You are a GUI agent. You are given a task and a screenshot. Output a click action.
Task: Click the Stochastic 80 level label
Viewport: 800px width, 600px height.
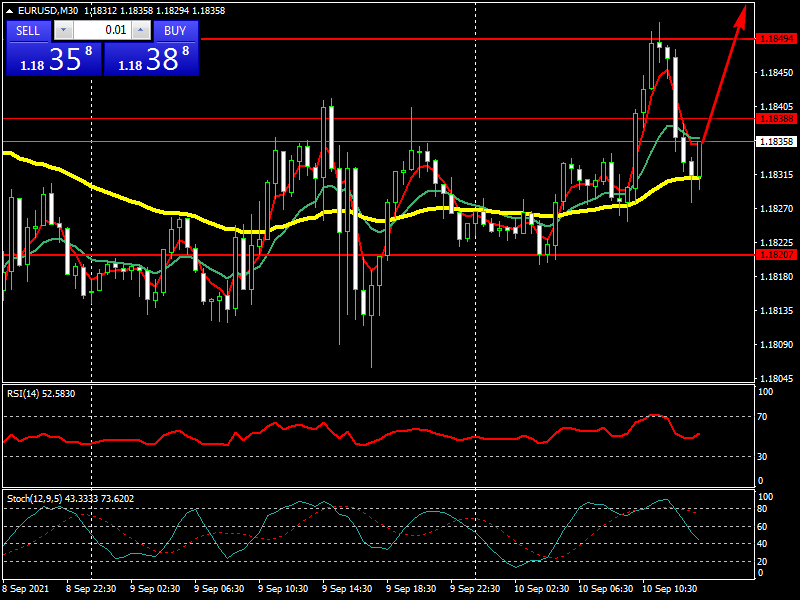762,509
